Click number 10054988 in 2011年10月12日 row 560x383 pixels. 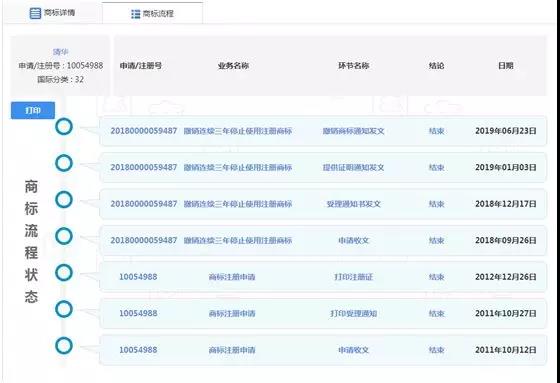click(x=138, y=349)
